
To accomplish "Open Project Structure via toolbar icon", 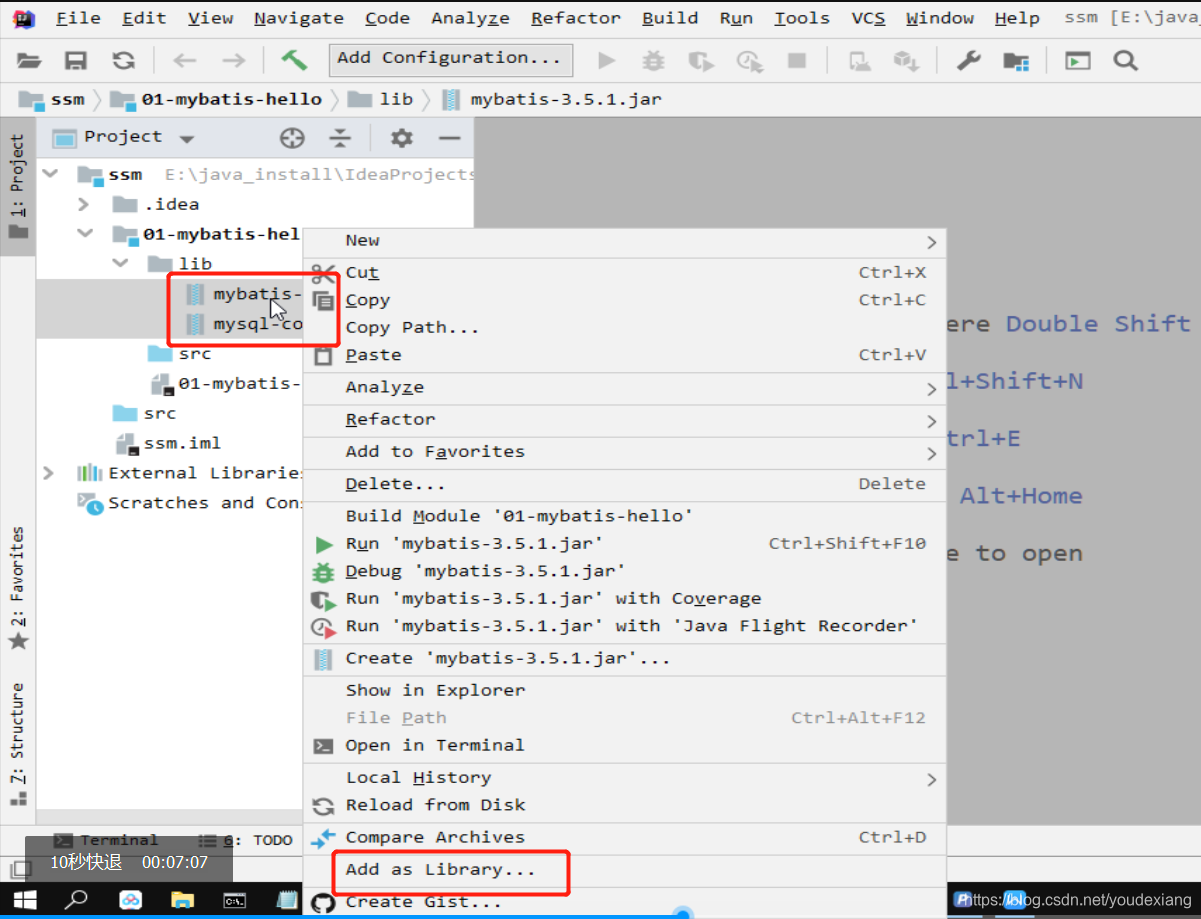I will (1015, 60).
